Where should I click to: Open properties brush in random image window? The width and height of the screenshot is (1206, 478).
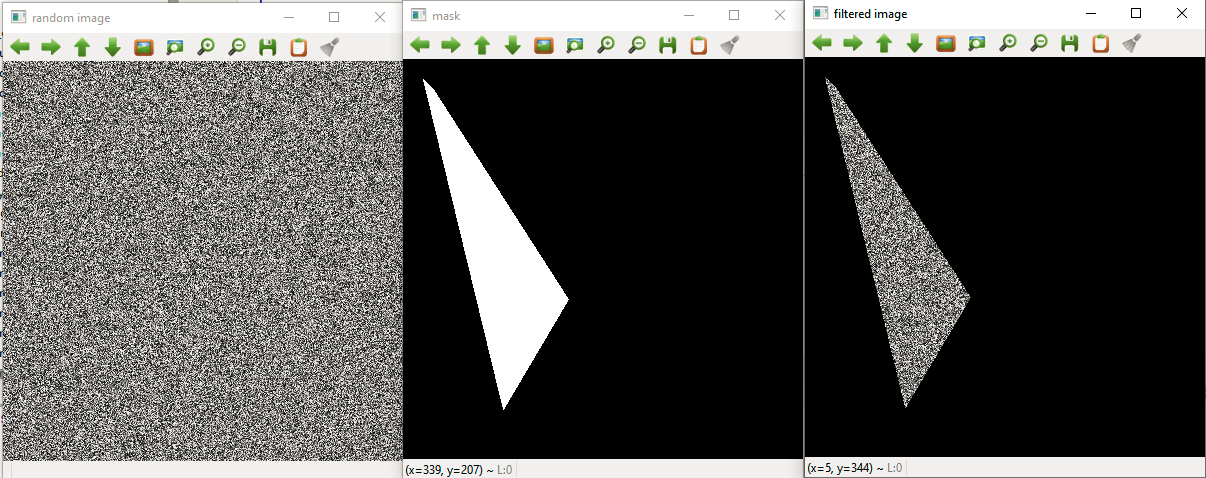[329, 46]
